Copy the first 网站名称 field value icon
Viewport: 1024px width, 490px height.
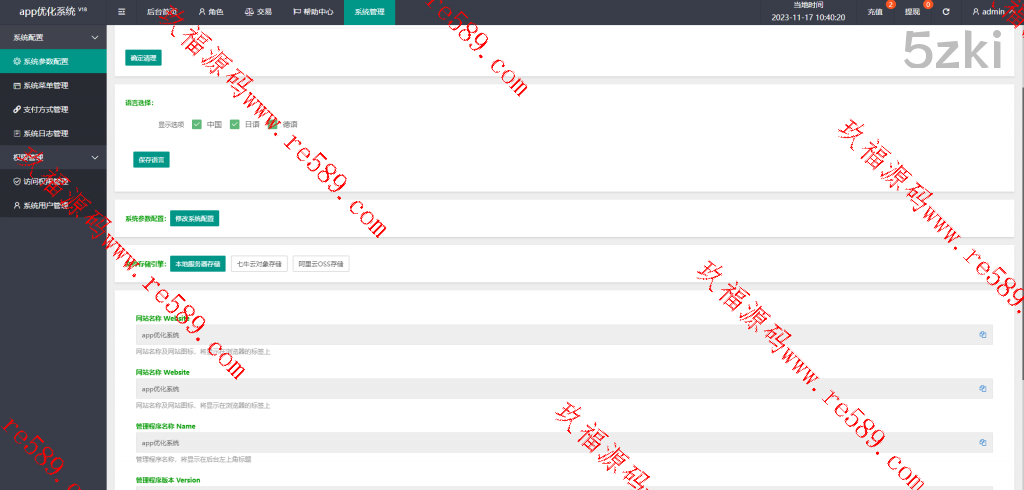click(x=982, y=335)
